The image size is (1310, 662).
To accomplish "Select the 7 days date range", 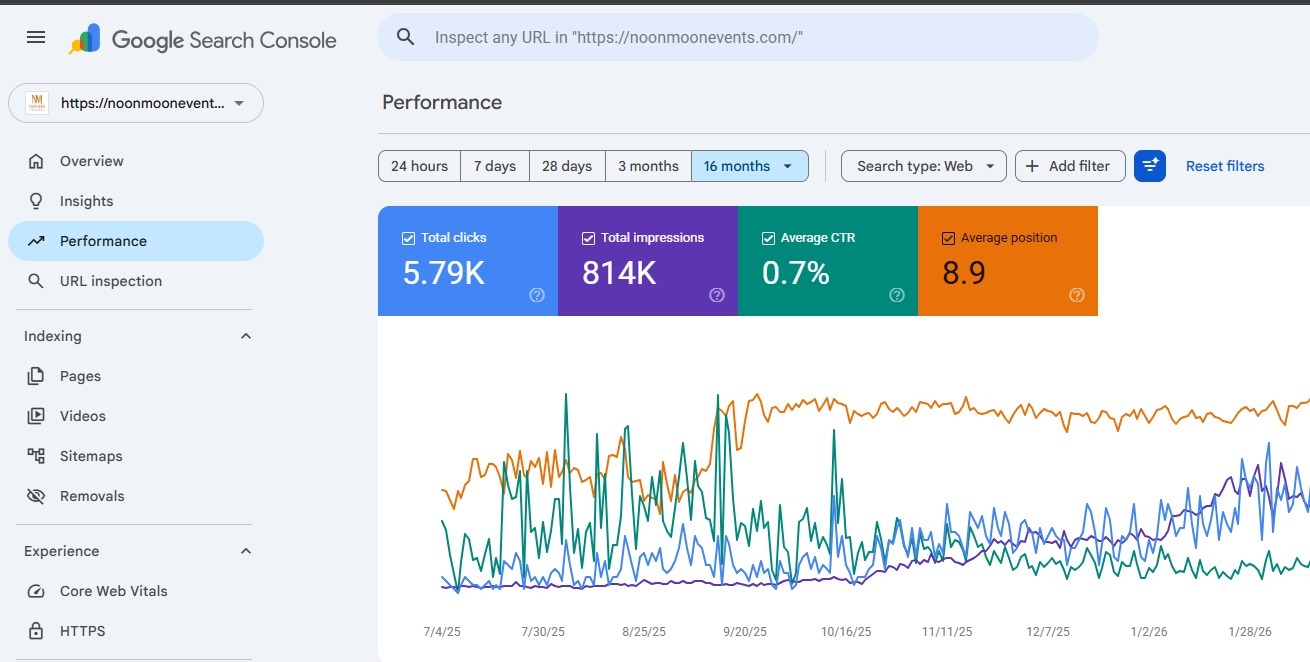I will click(495, 166).
